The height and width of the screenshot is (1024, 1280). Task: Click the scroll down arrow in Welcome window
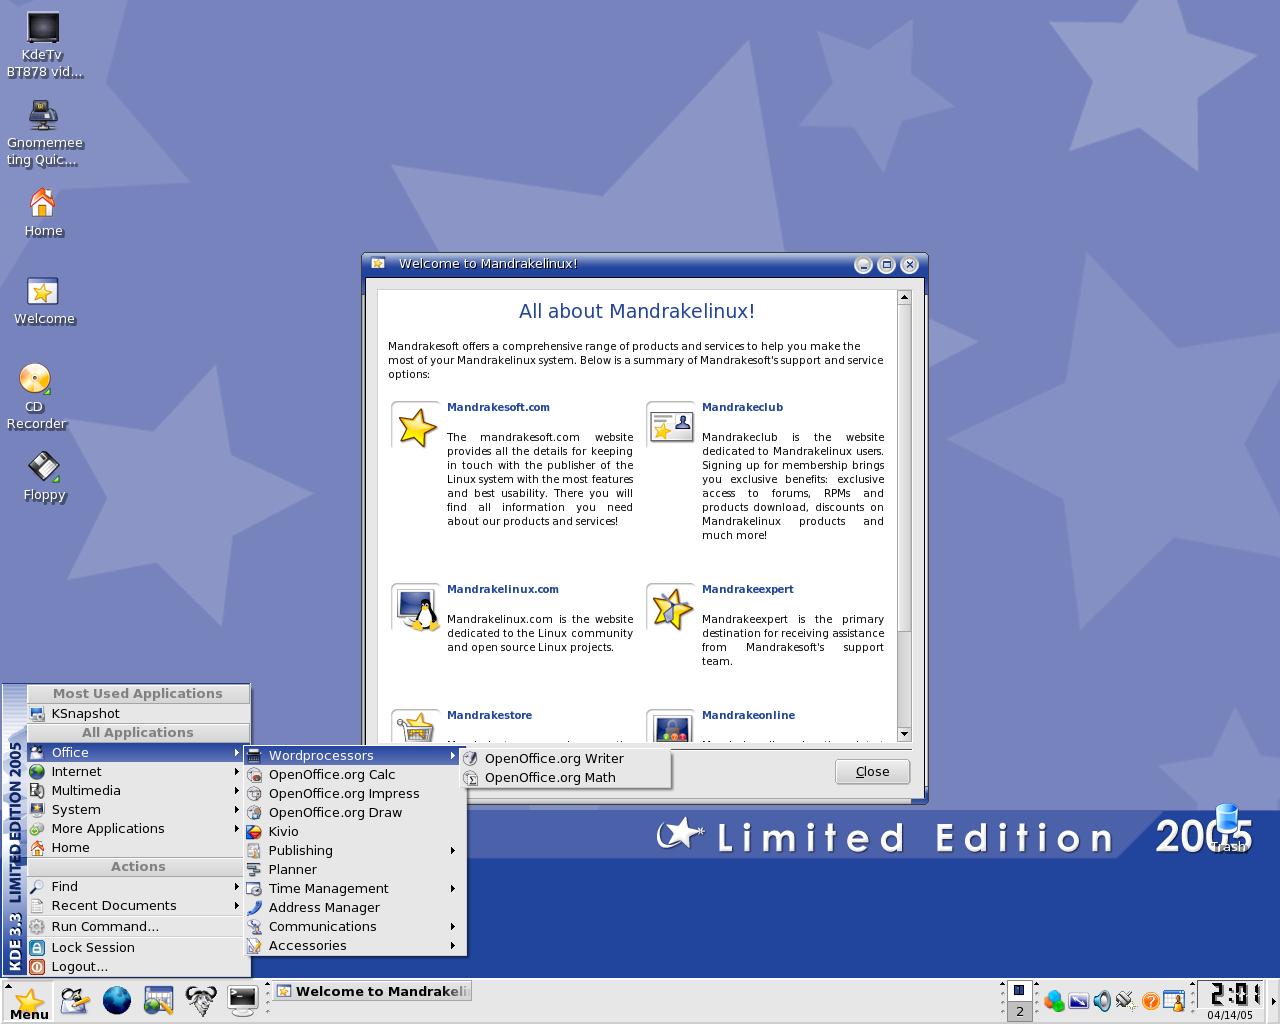click(x=904, y=734)
